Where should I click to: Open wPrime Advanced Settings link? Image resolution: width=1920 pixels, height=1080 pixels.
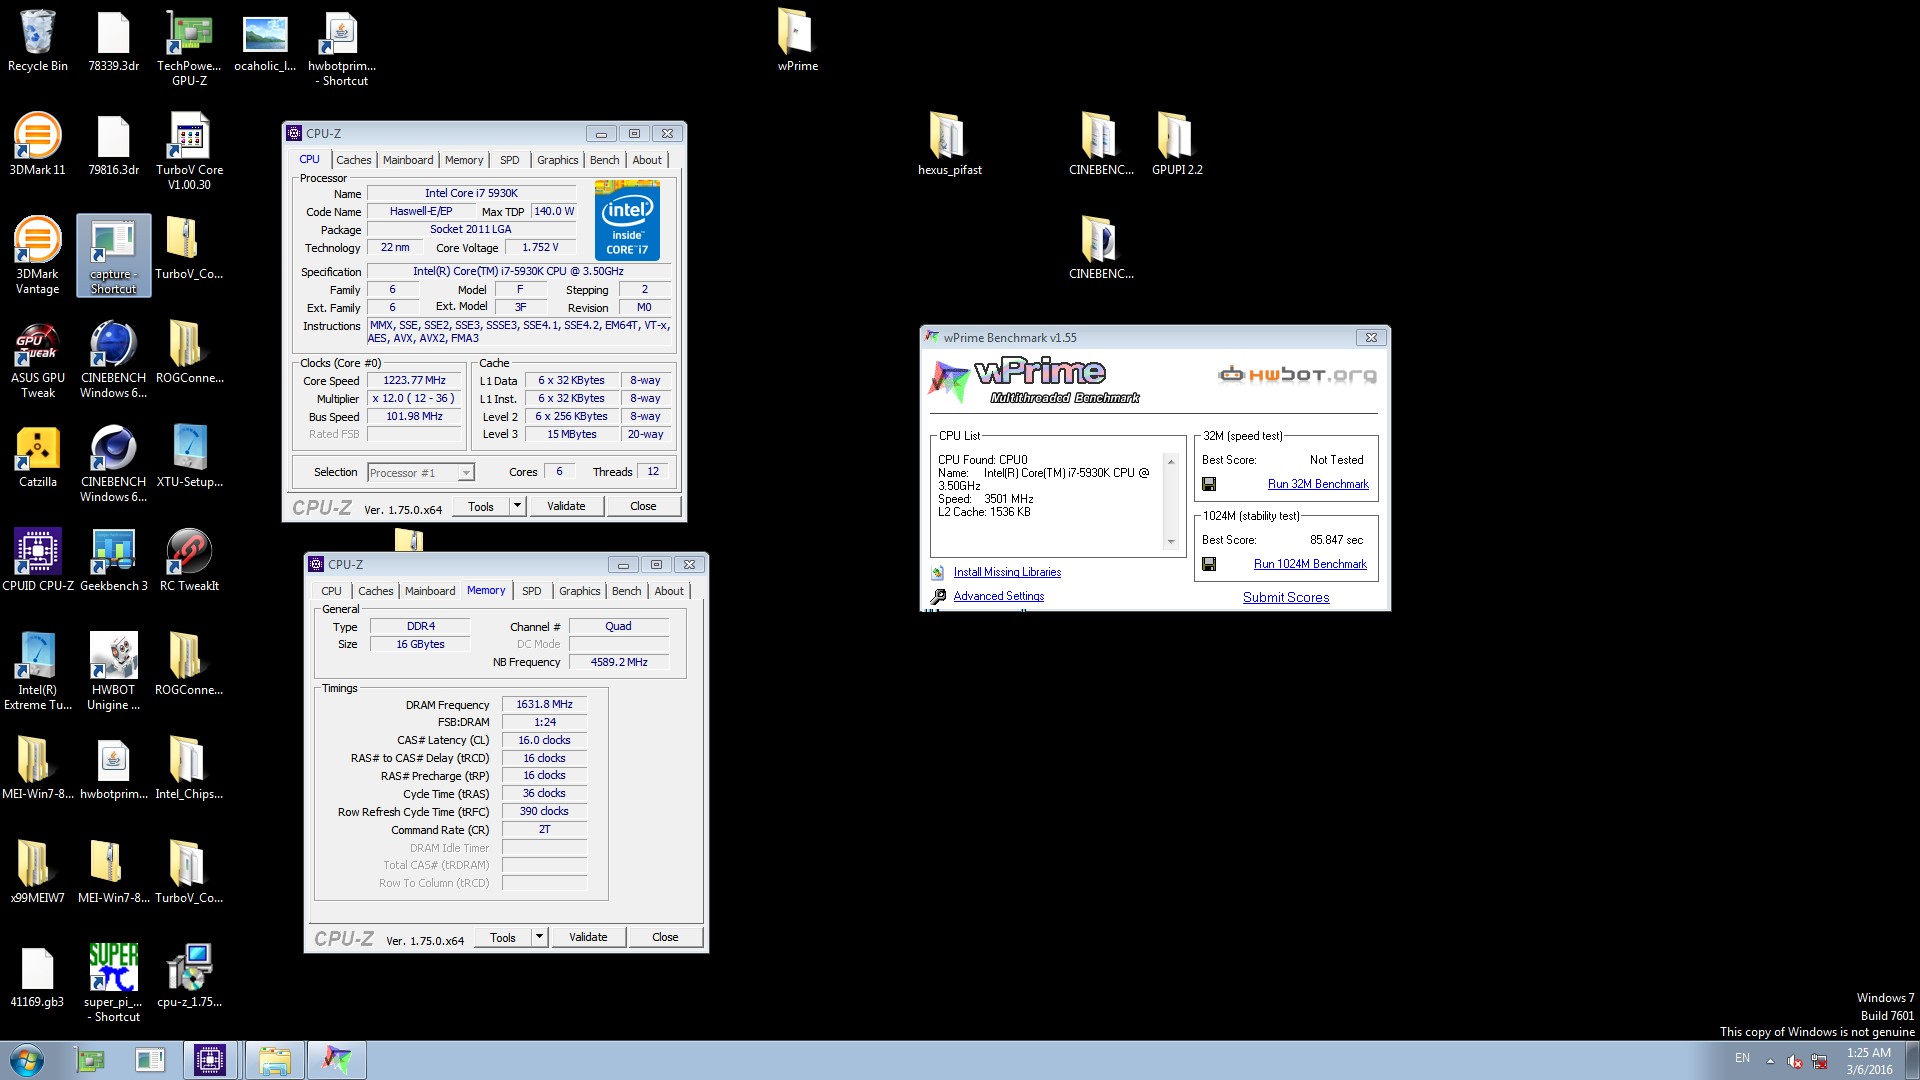tap(998, 596)
